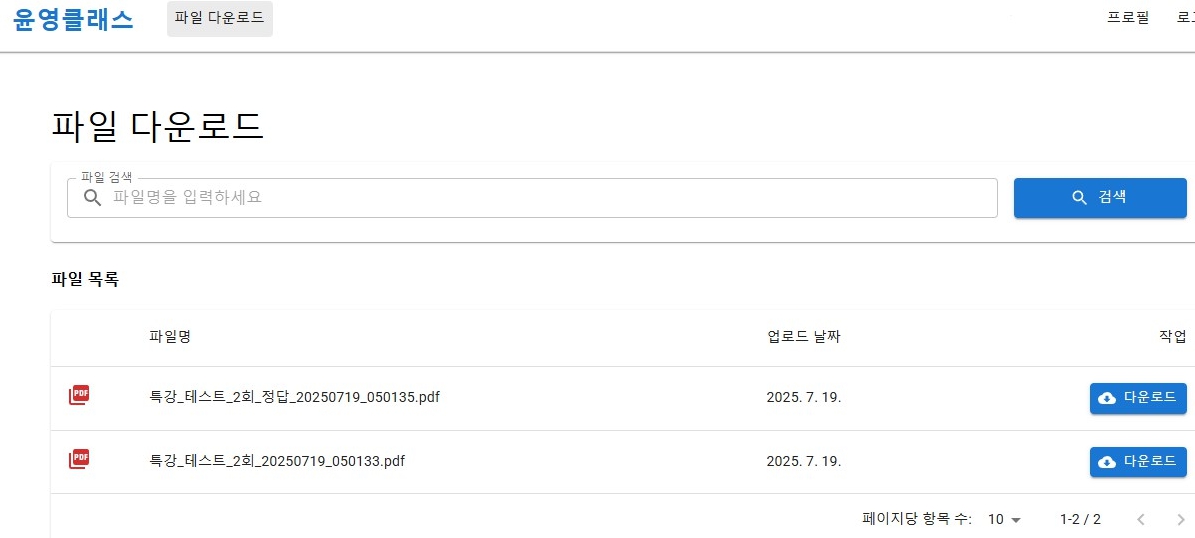Download the 특강_테스트_2회_20250719_050133.pdf file
Screen dimensions: 1195x538
(x=1137, y=462)
